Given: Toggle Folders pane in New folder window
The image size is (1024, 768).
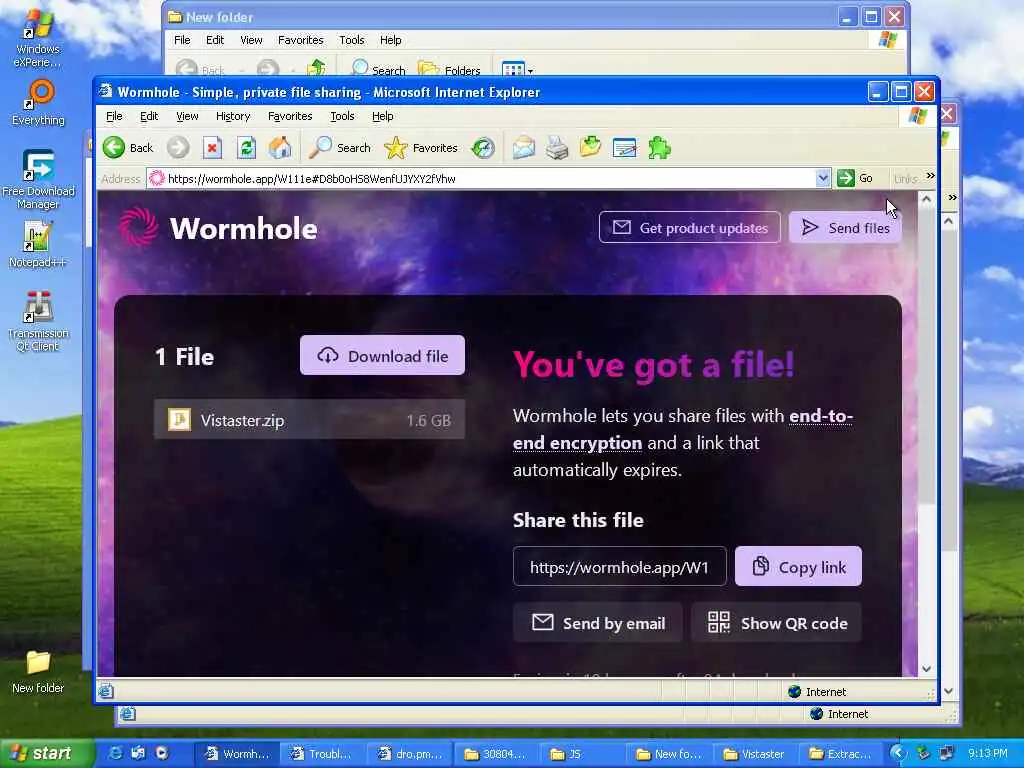Looking at the screenshot, I should (x=449, y=69).
